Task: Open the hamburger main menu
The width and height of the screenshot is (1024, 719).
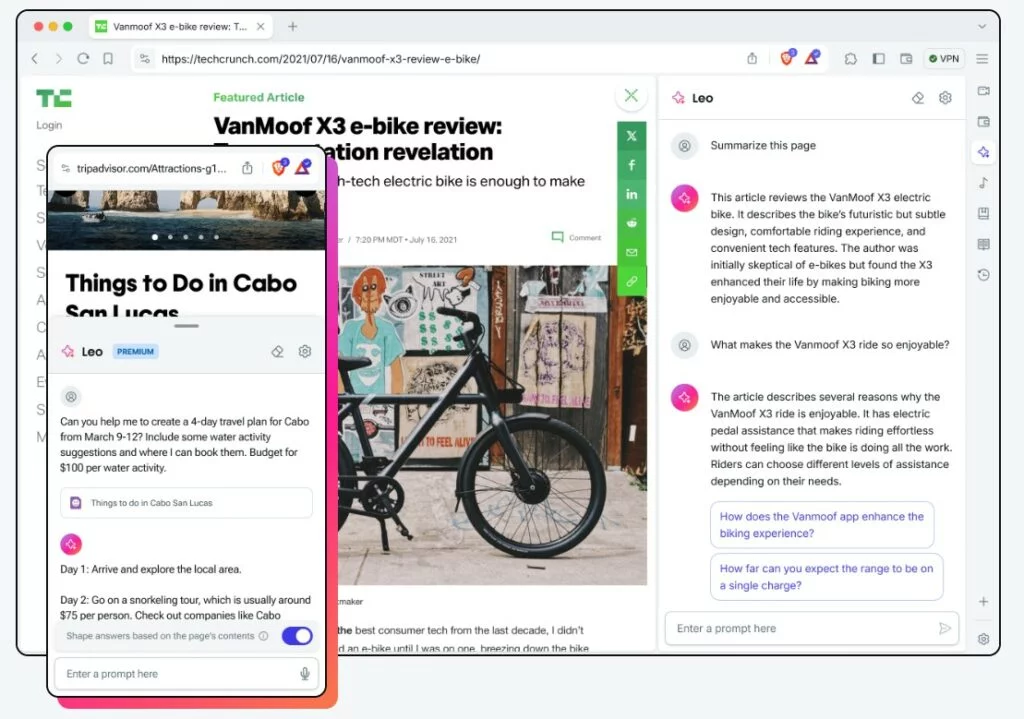Action: coord(983,59)
